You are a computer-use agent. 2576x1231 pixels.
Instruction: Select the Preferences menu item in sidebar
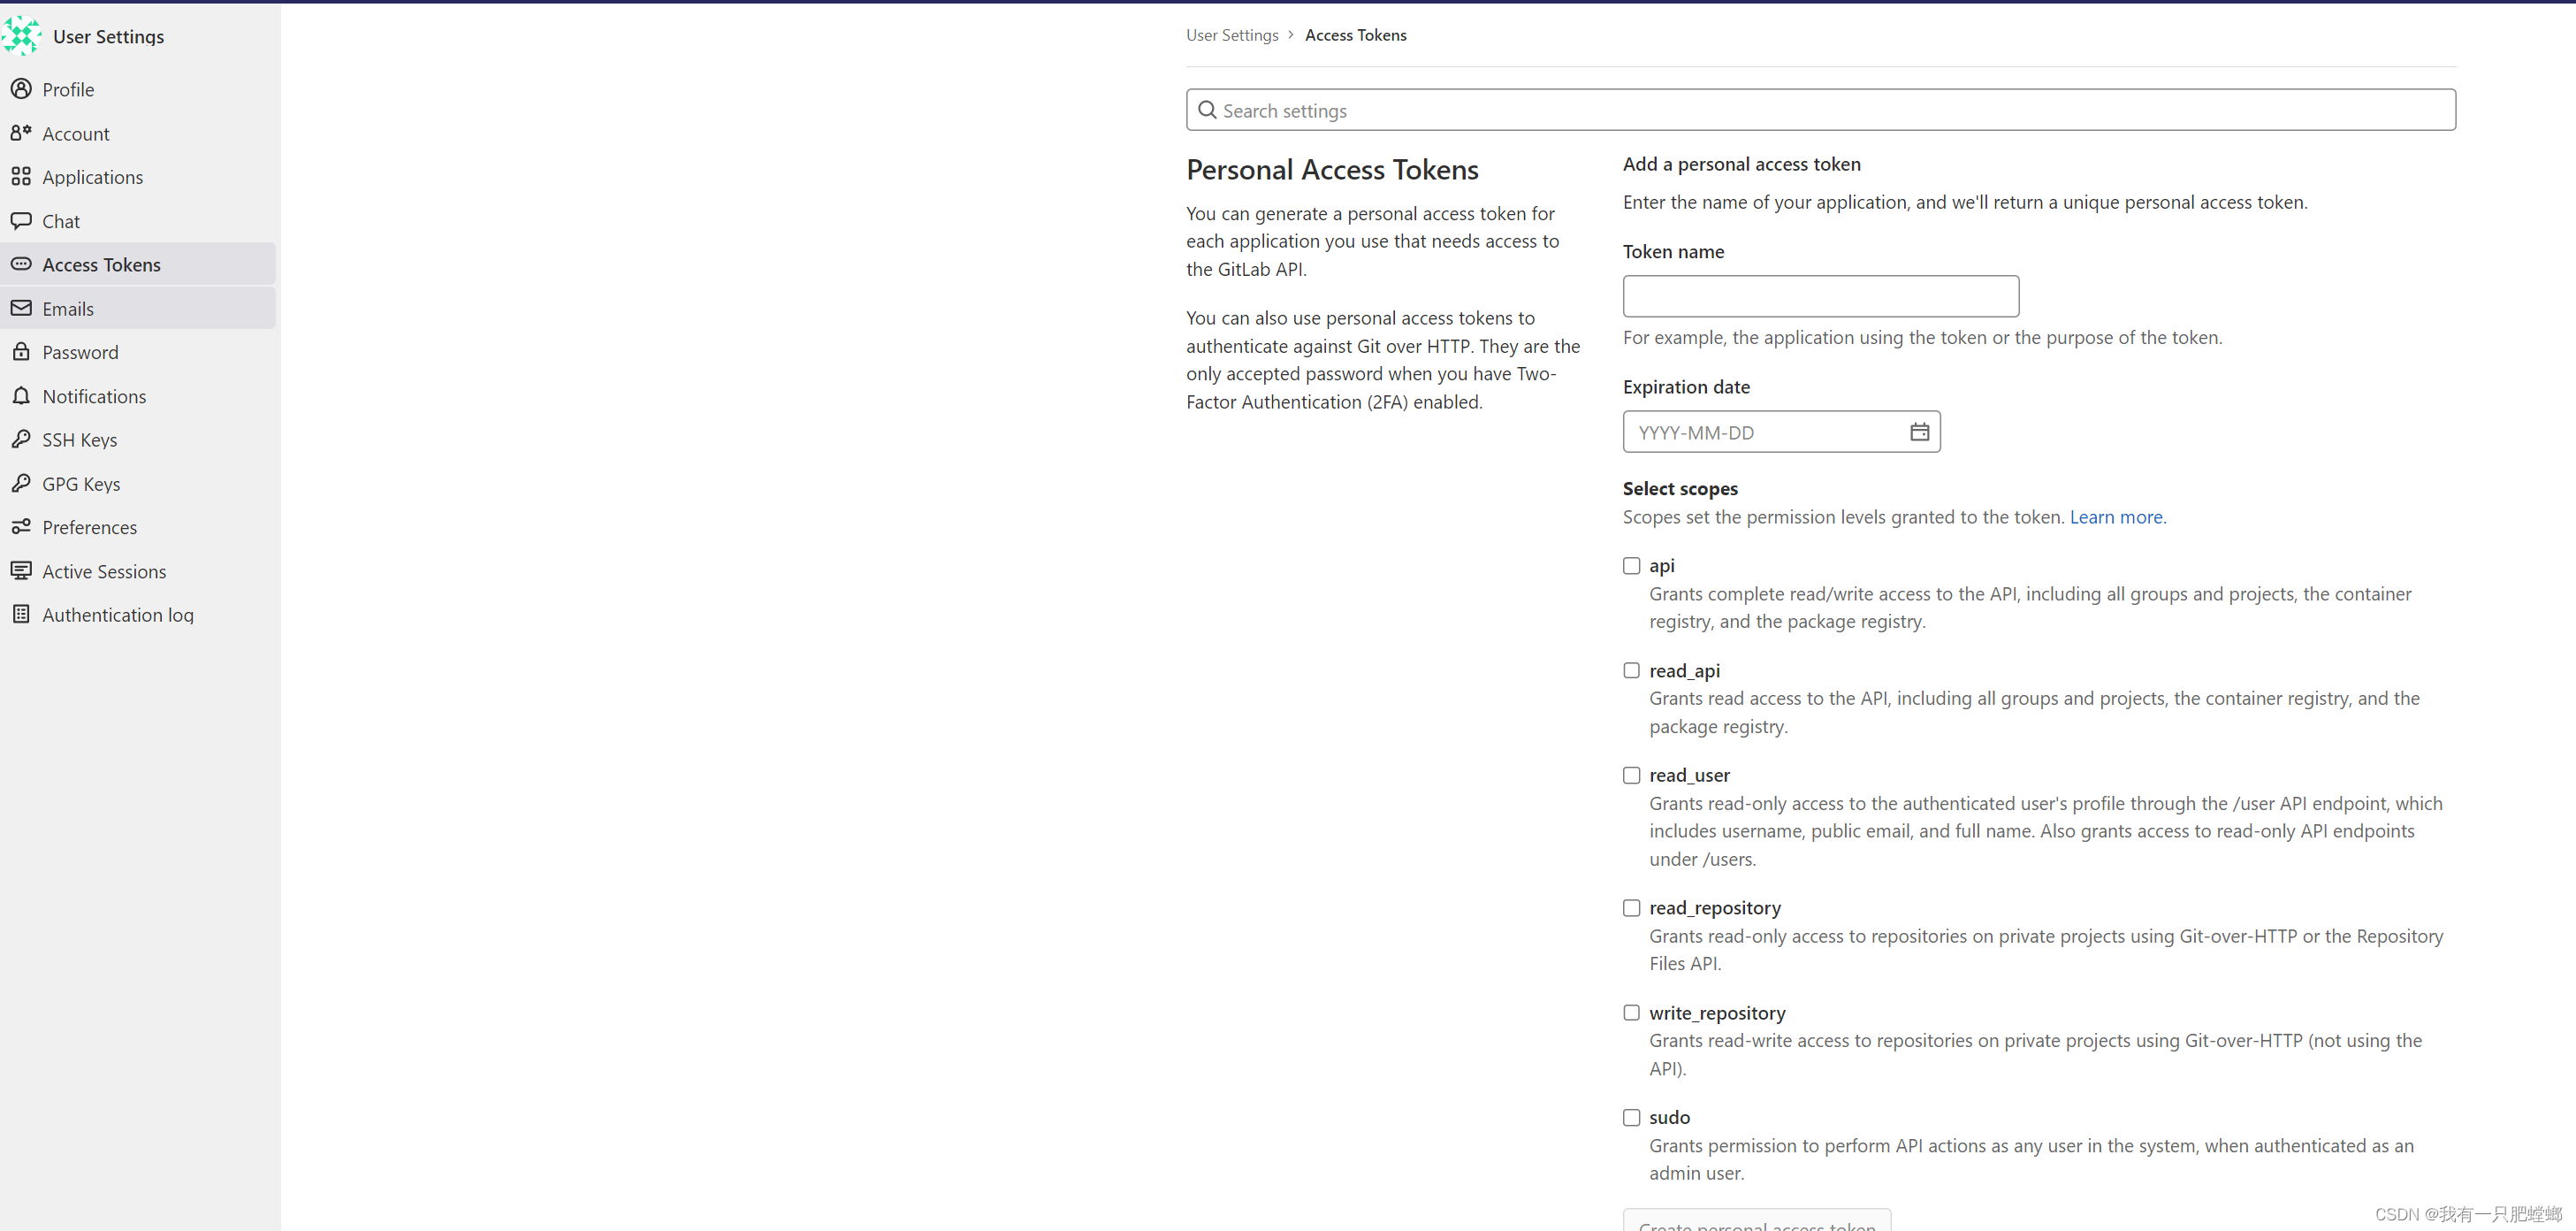pos(88,526)
